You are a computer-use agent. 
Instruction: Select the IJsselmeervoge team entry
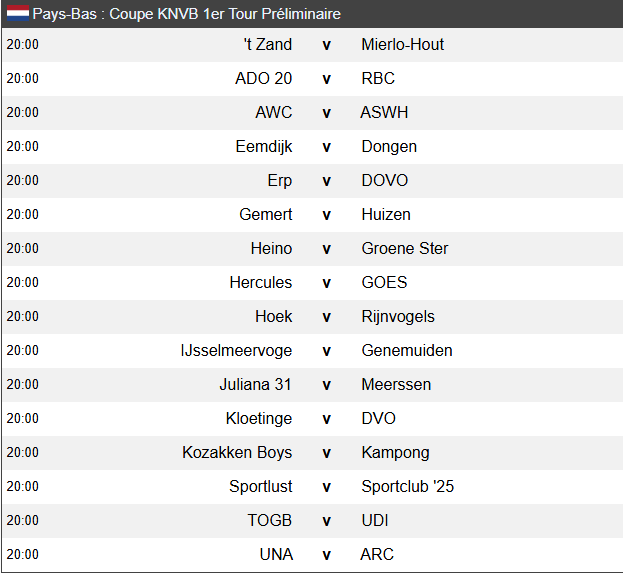(236, 350)
